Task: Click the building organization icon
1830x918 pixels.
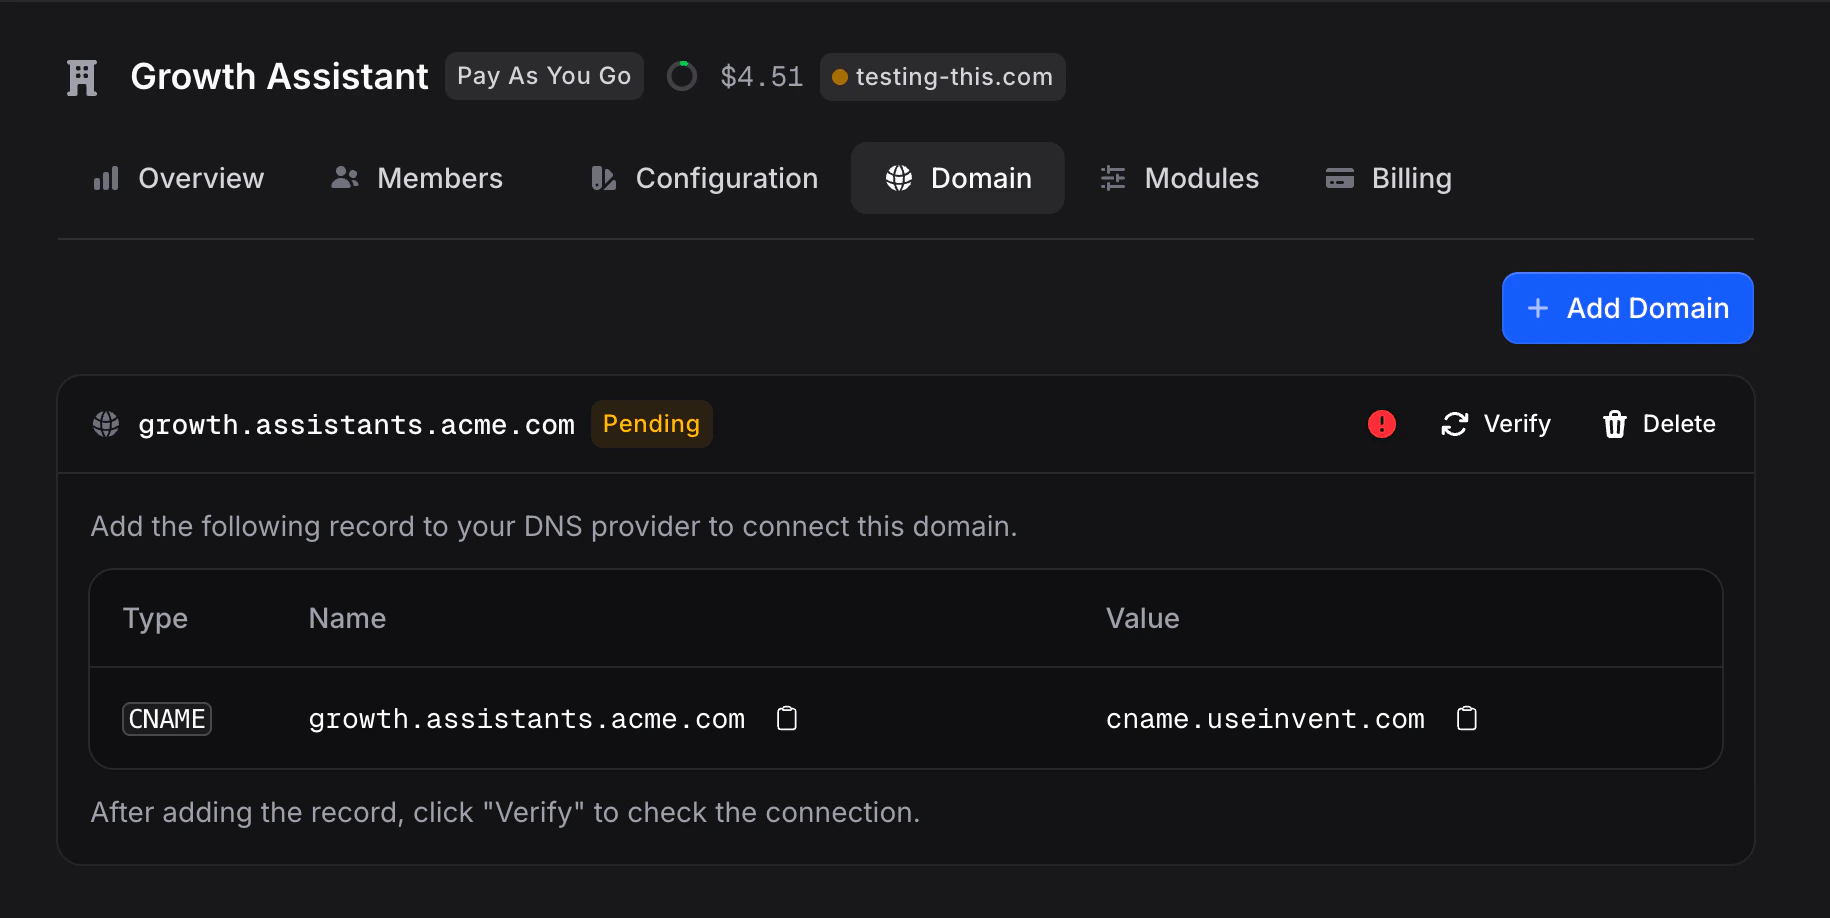Action: pyautogui.click(x=82, y=77)
